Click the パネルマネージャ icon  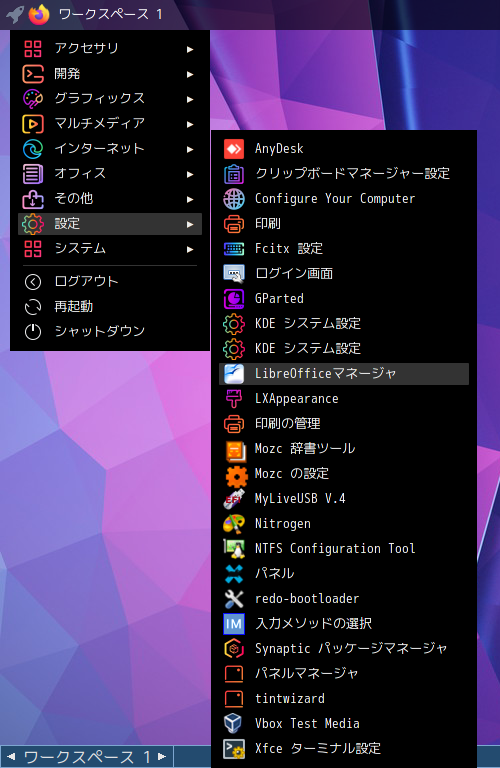click(x=234, y=673)
